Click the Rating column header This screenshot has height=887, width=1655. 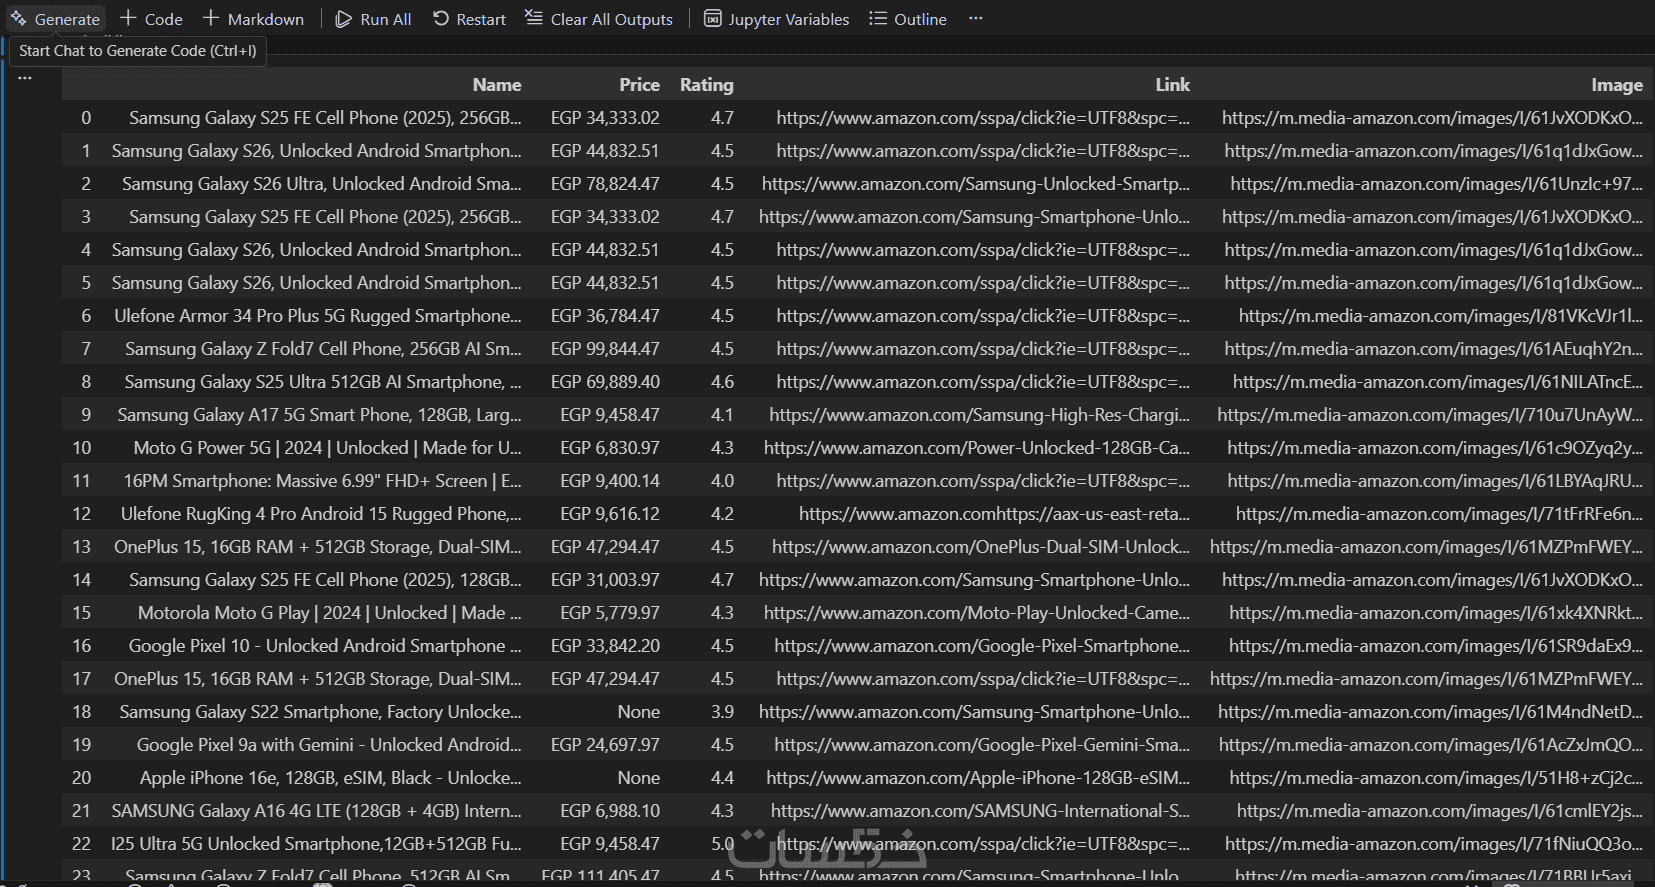click(x=707, y=85)
